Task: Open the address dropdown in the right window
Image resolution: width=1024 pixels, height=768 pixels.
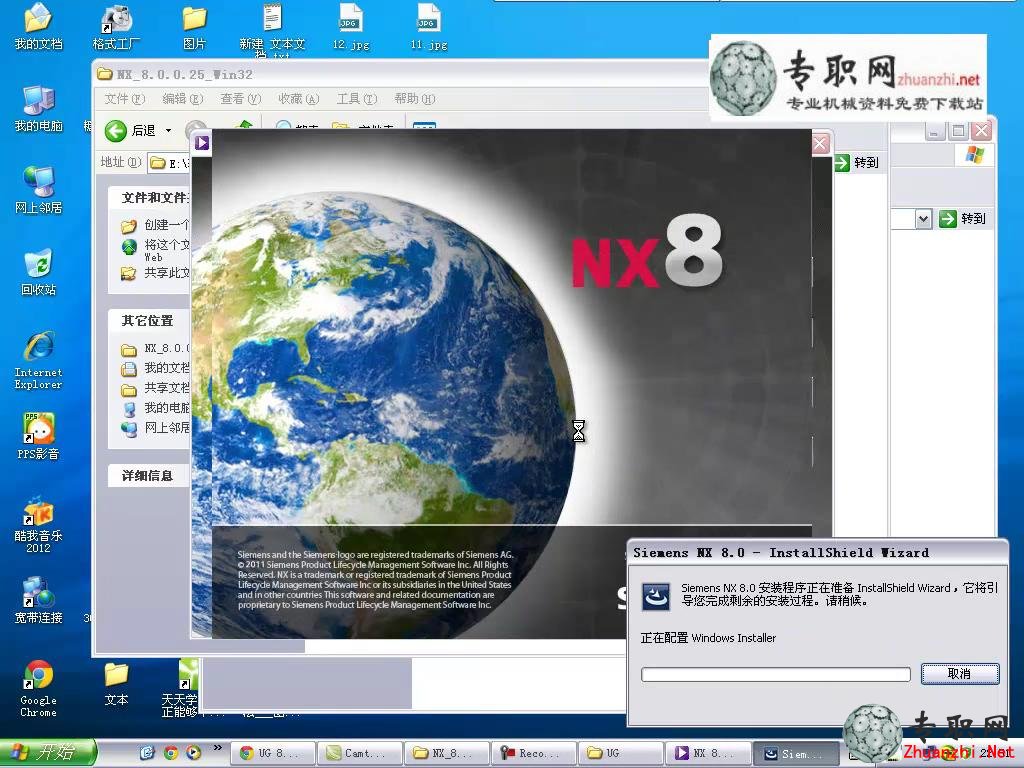Action: (923, 219)
